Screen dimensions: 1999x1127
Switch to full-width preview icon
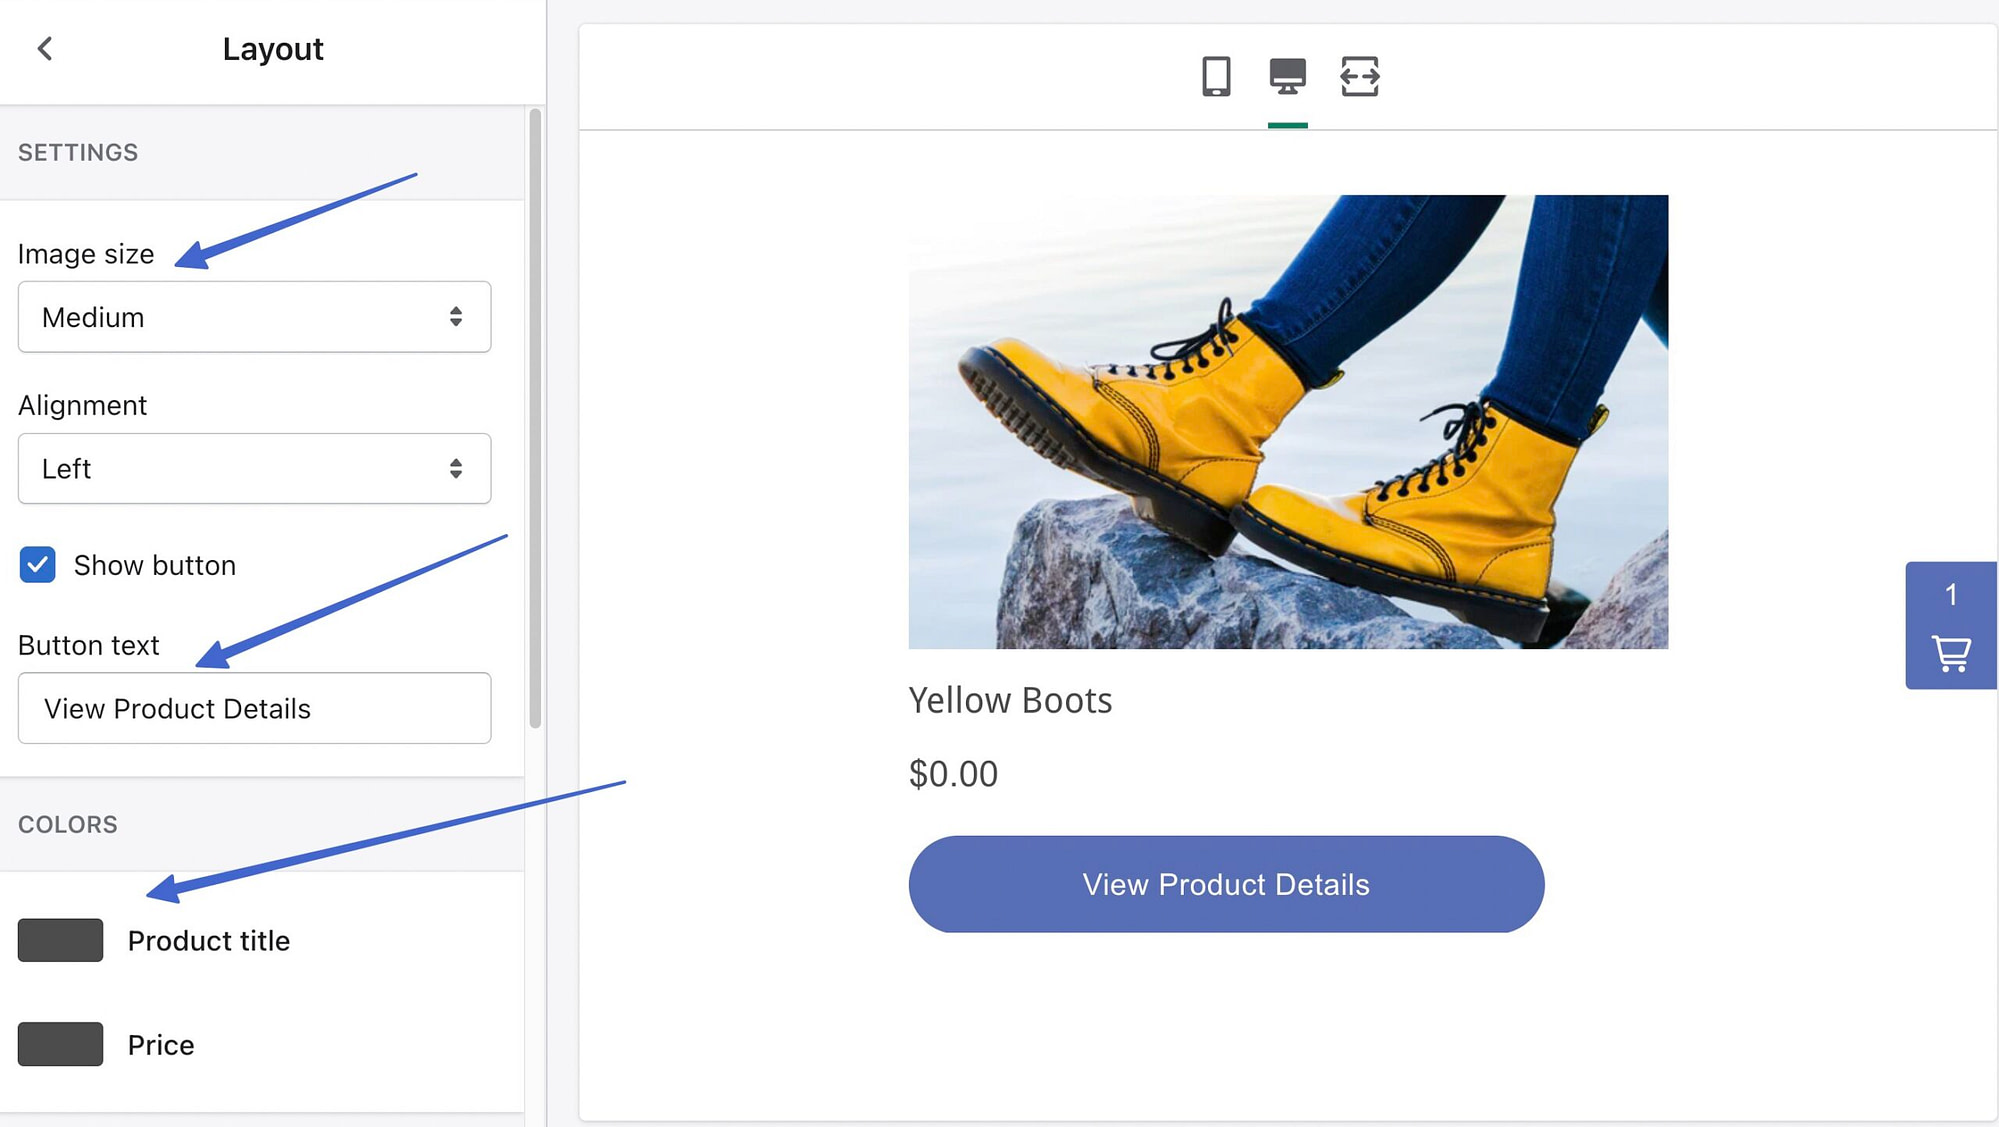click(x=1359, y=76)
